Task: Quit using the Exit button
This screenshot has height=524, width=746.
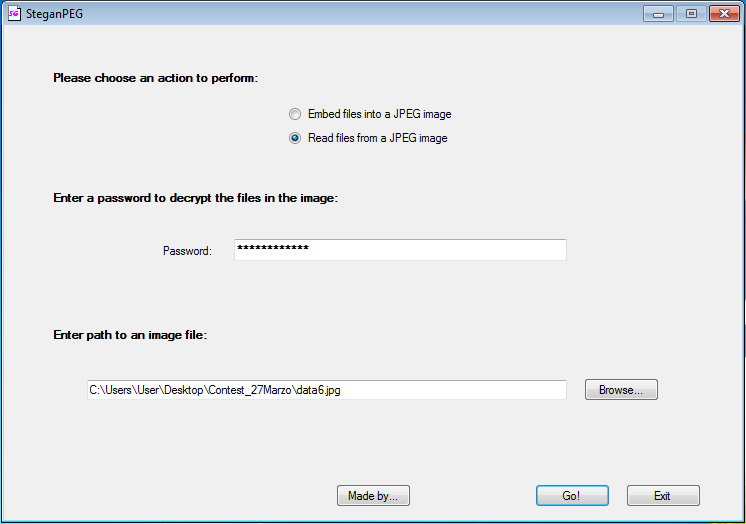Action: tap(663, 496)
